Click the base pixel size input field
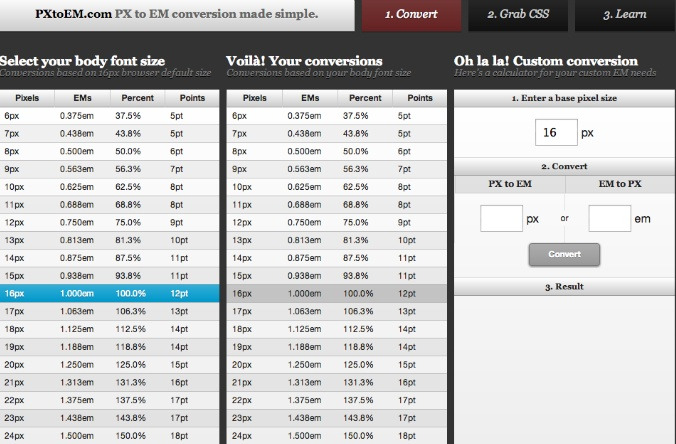This screenshot has height=444, width=676. pos(556,132)
